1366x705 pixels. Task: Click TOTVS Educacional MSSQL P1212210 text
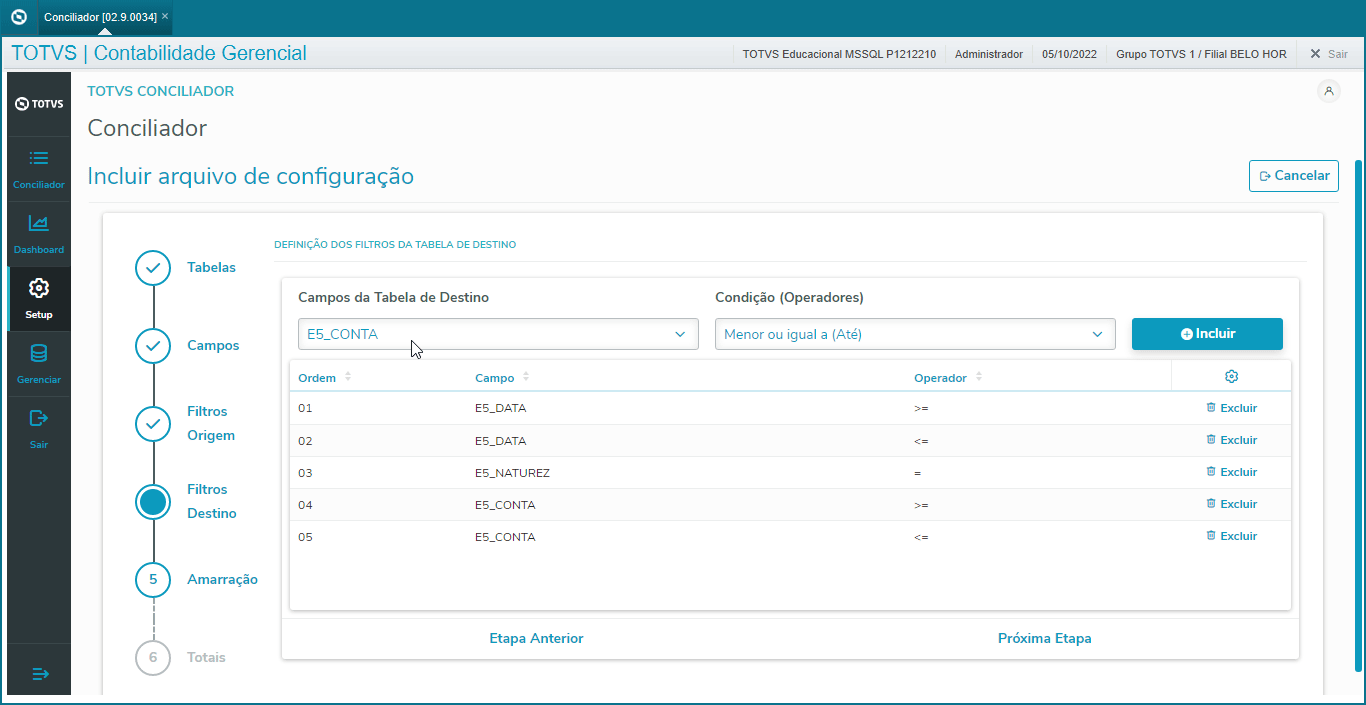[839, 54]
